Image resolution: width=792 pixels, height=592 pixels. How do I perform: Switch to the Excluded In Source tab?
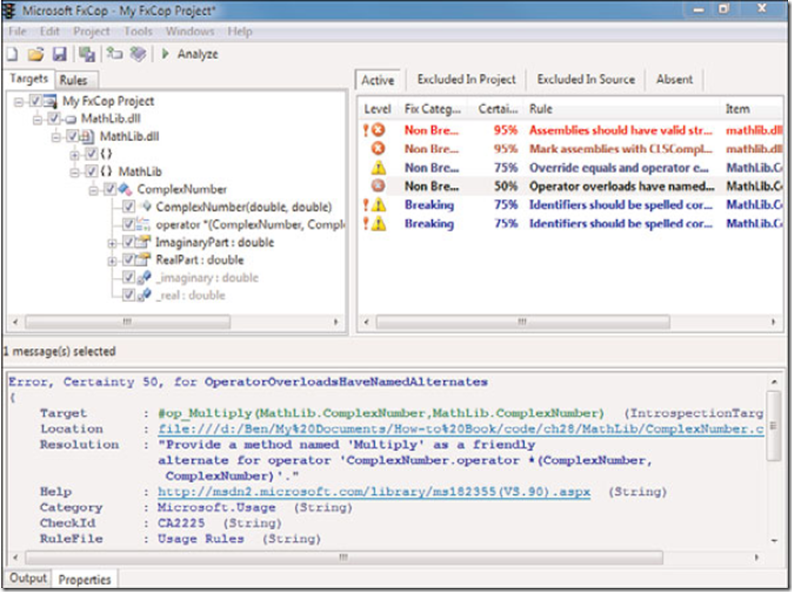pos(586,79)
